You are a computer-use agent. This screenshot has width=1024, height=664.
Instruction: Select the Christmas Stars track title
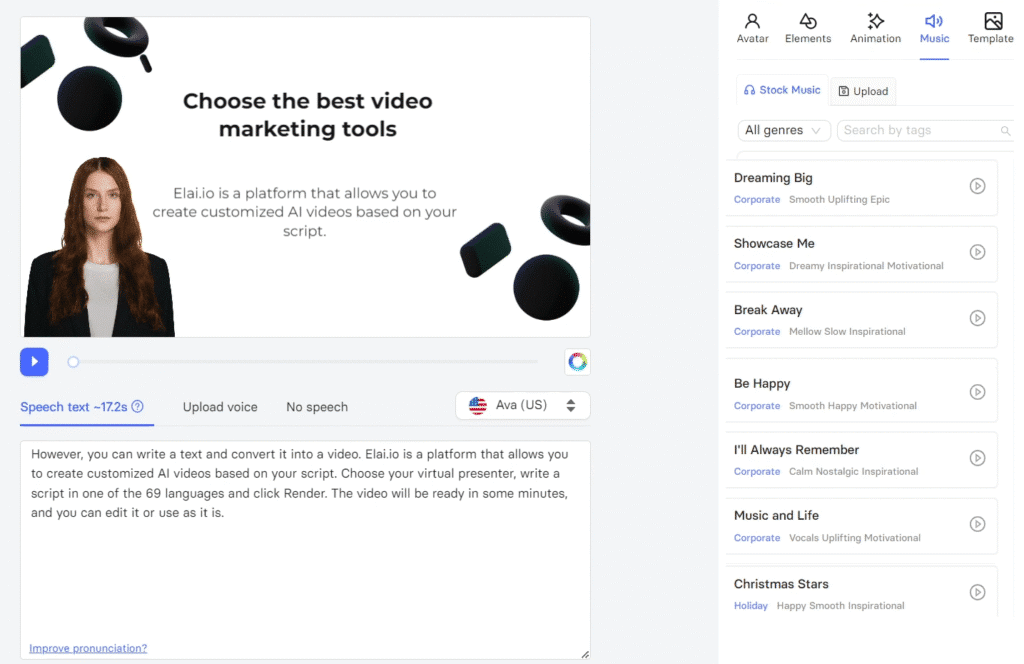[x=781, y=584]
